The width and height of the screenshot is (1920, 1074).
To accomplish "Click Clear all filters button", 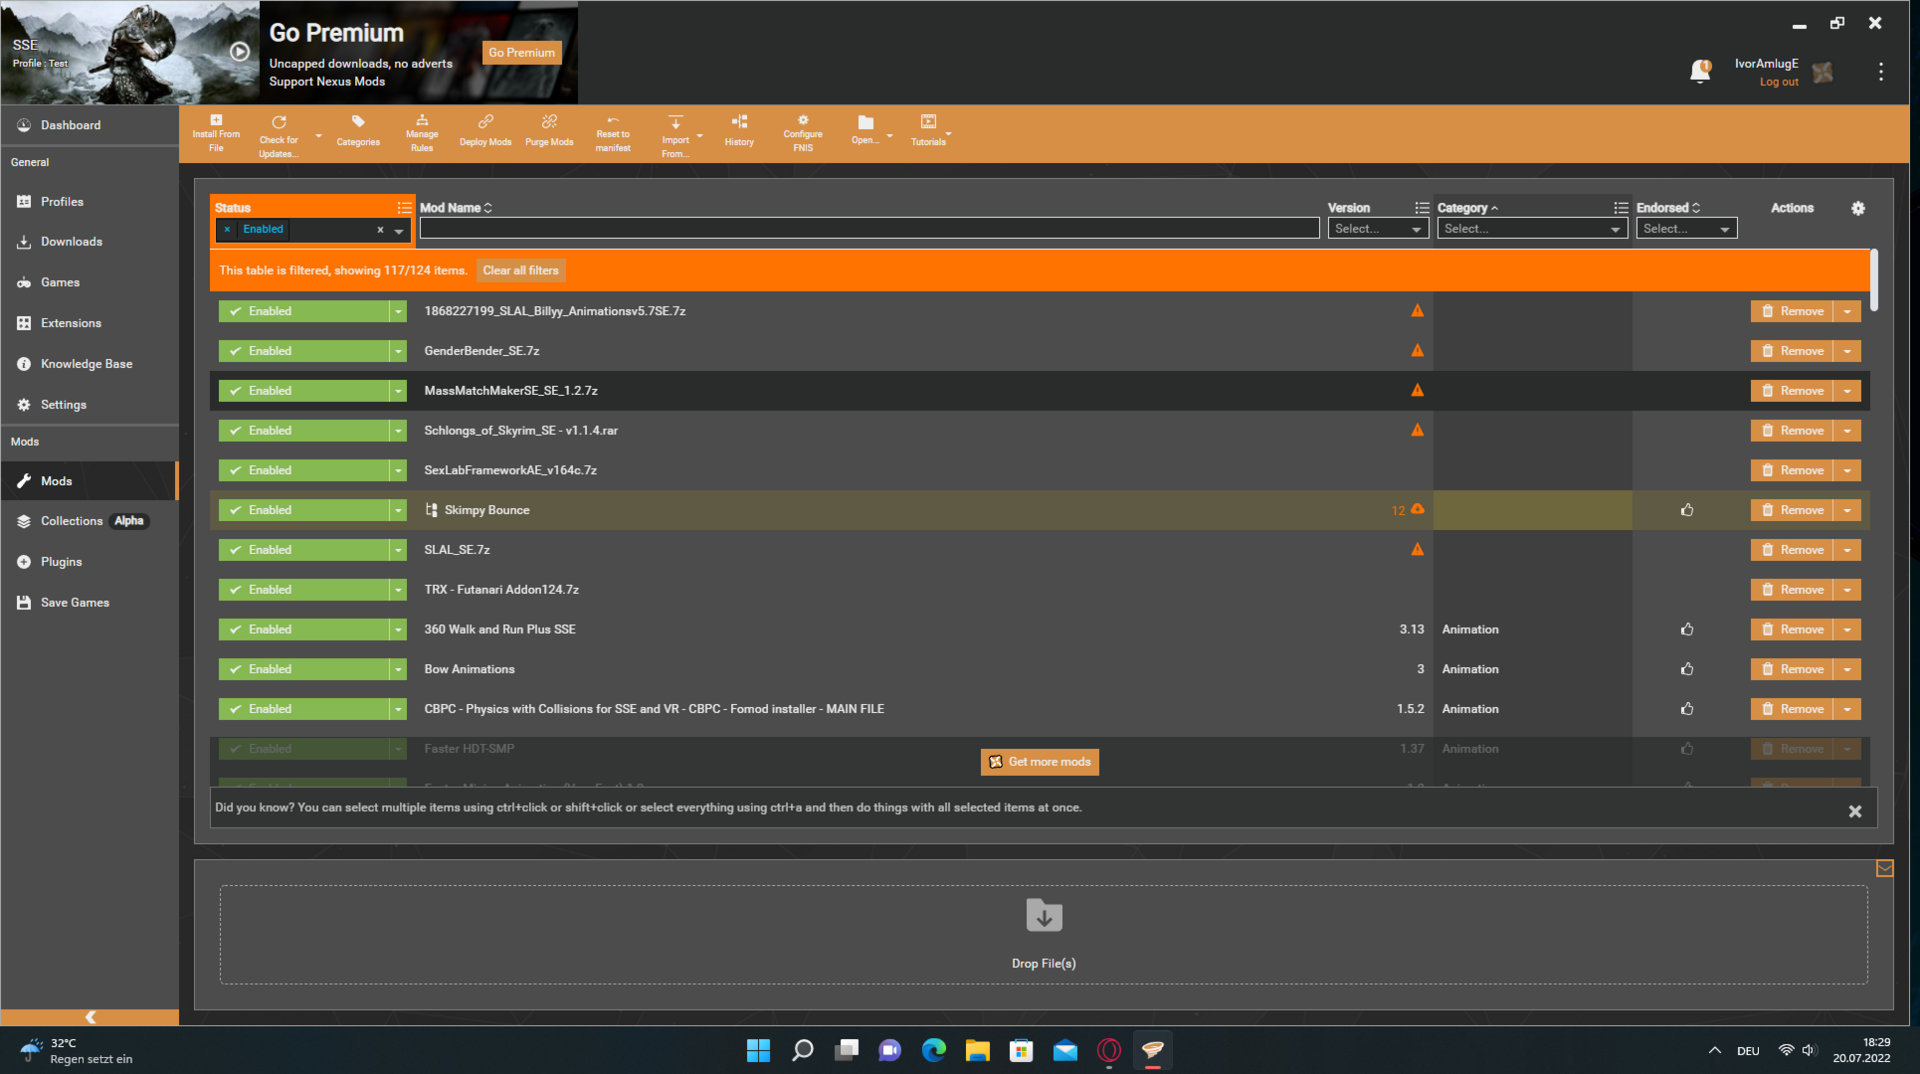I will (520, 270).
